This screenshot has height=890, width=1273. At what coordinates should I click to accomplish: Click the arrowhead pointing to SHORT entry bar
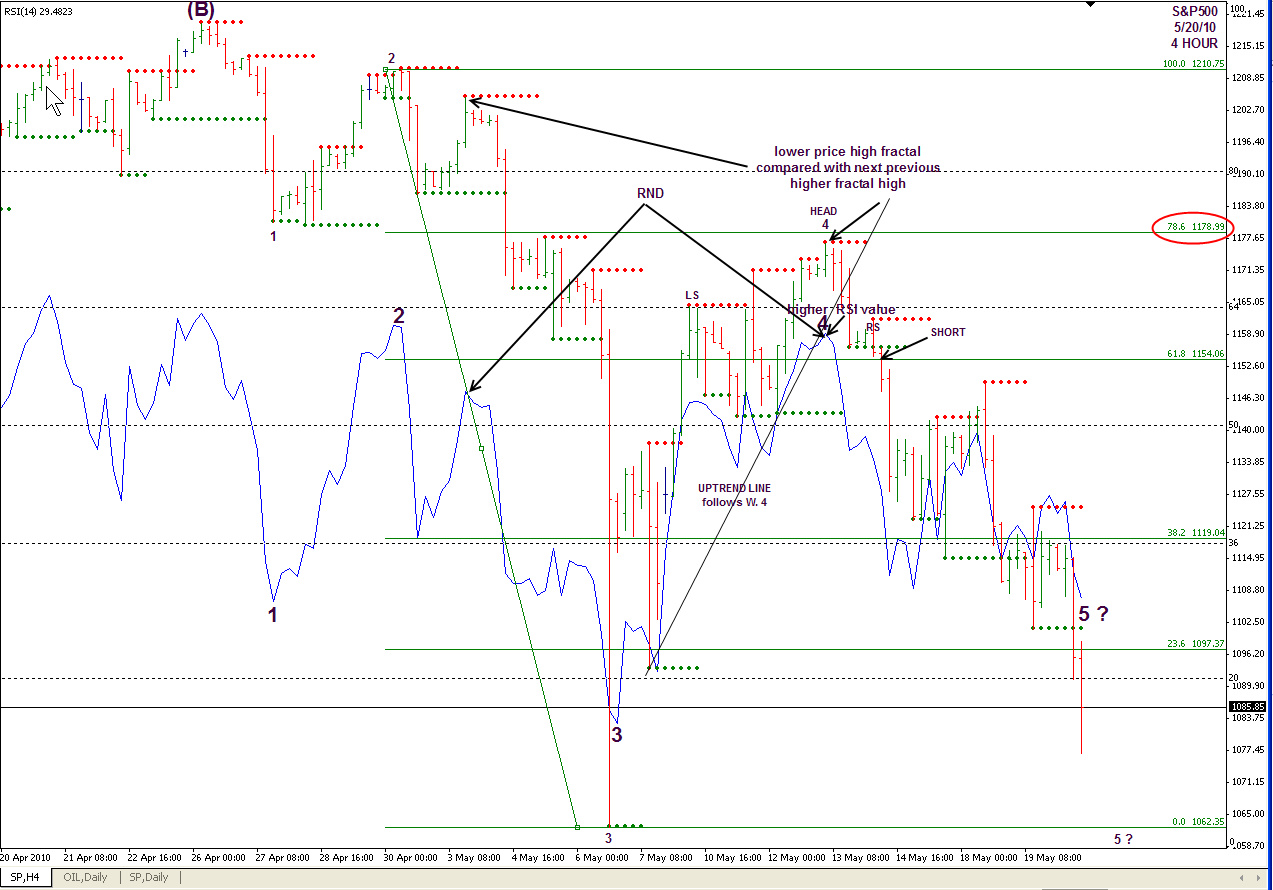point(884,354)
